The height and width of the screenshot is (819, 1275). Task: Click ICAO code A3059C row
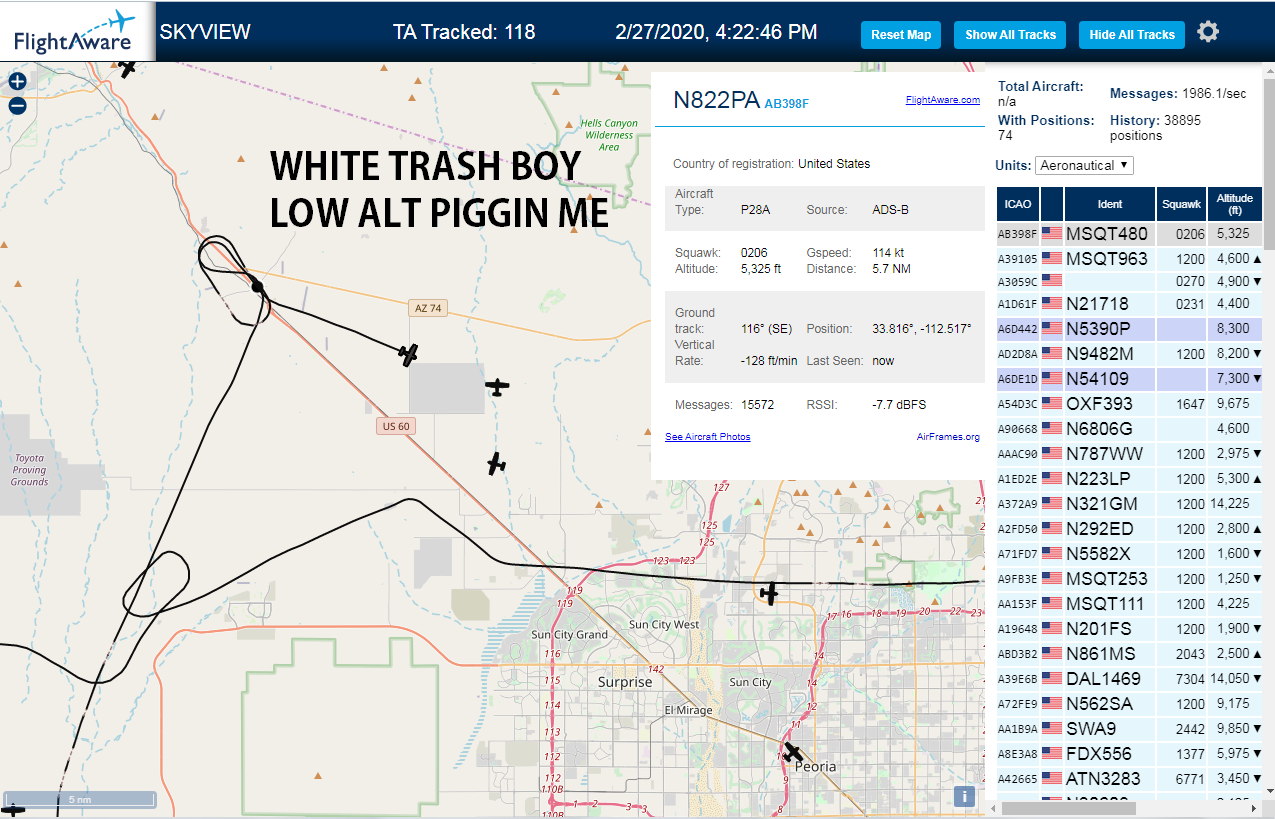1130,281
